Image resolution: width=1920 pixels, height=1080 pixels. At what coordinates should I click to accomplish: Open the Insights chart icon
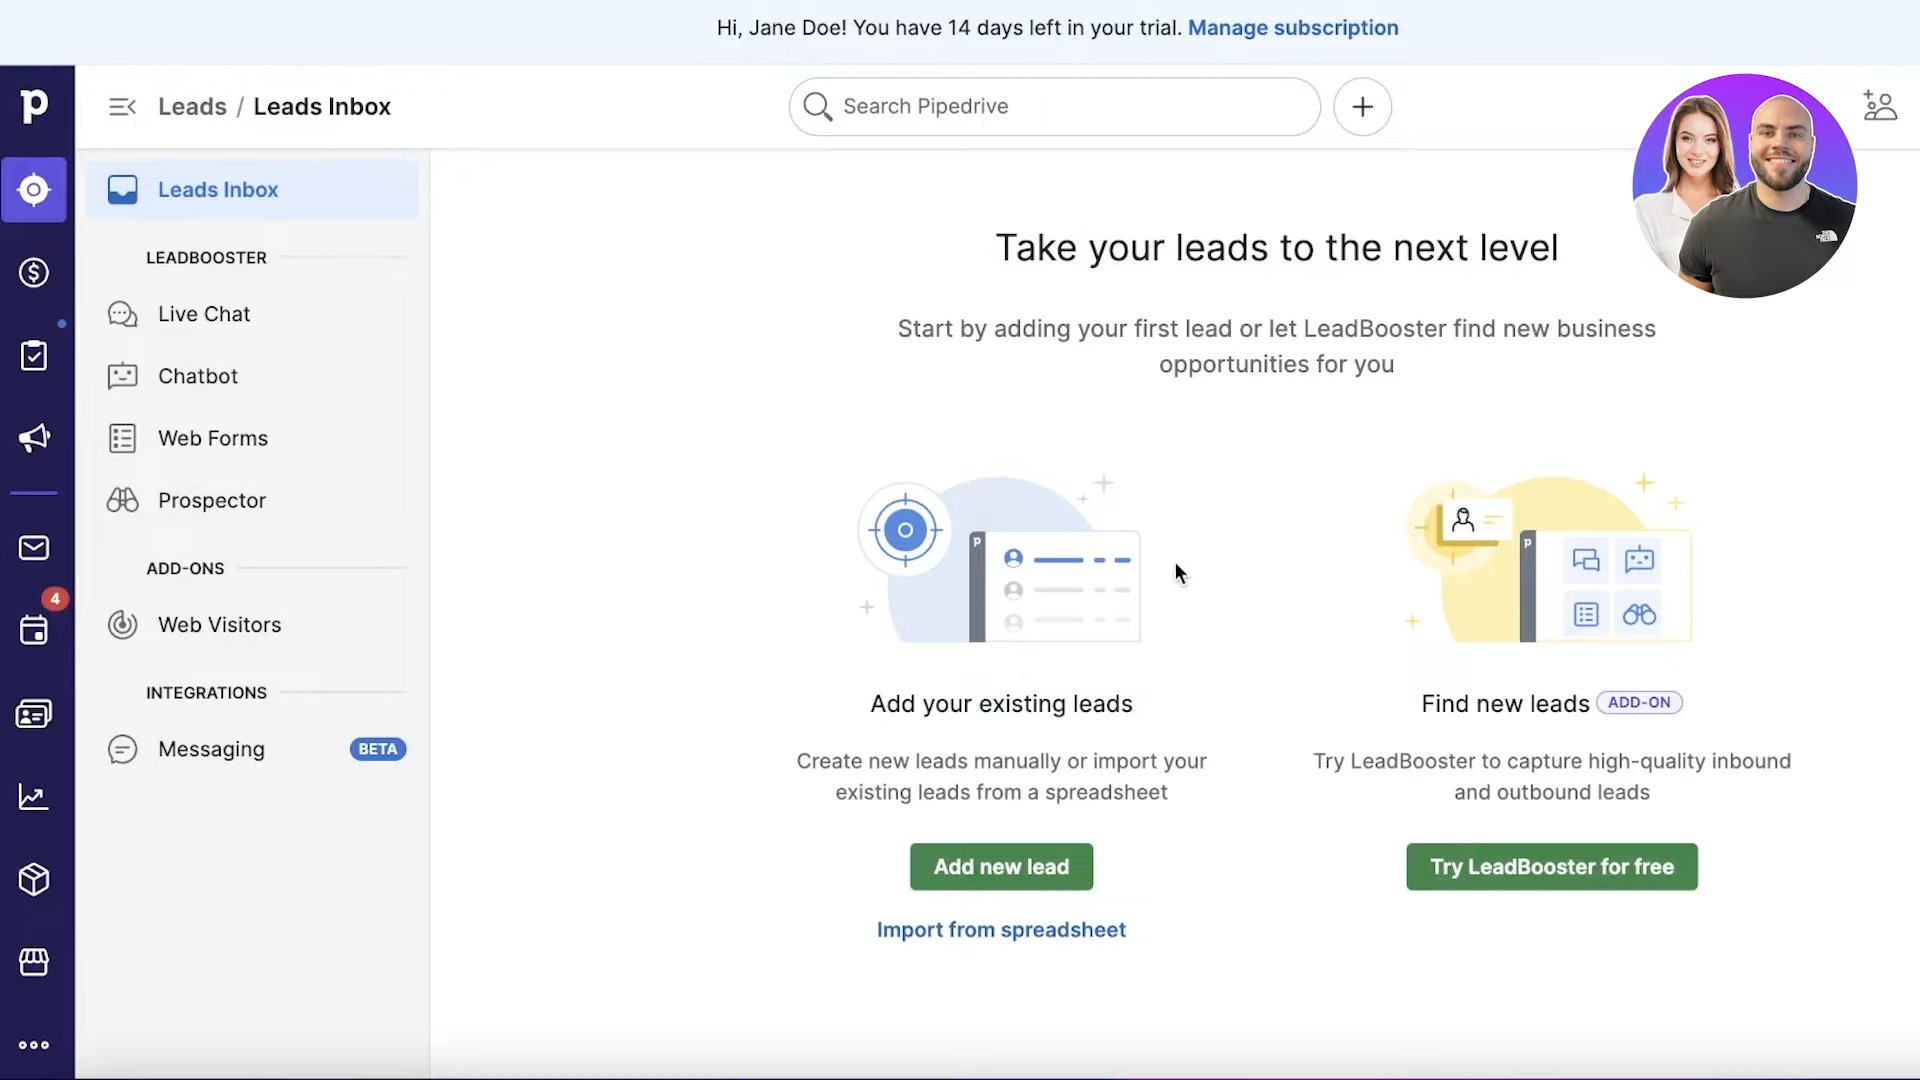tap(34, 797)
